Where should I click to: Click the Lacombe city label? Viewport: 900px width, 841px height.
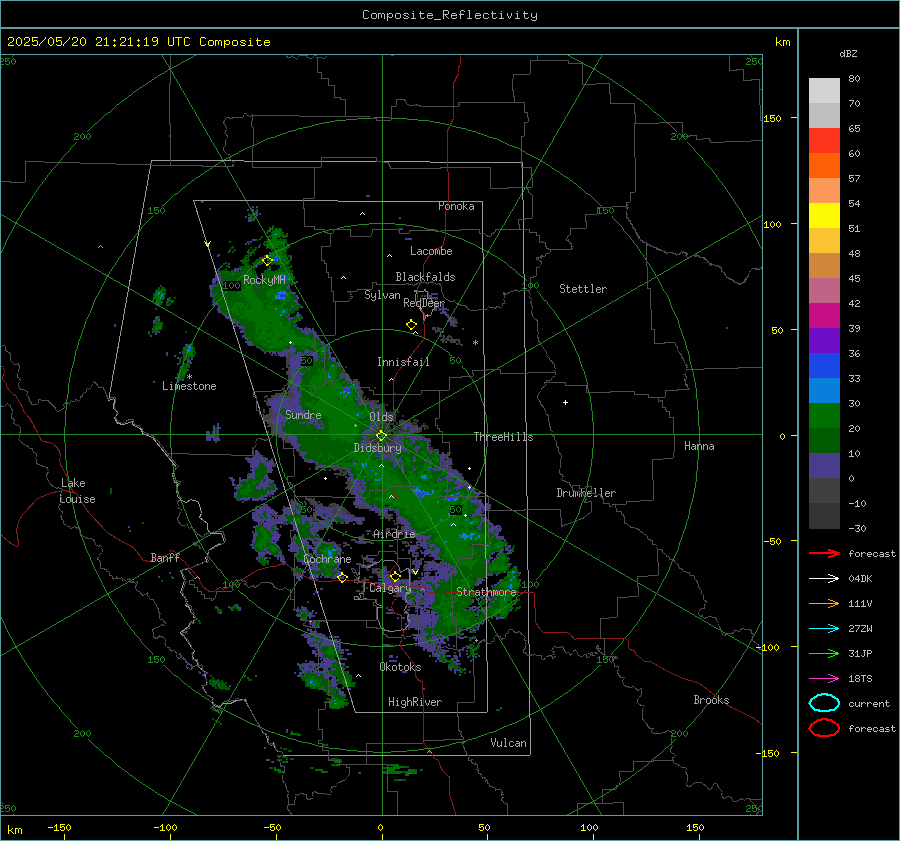431,251
